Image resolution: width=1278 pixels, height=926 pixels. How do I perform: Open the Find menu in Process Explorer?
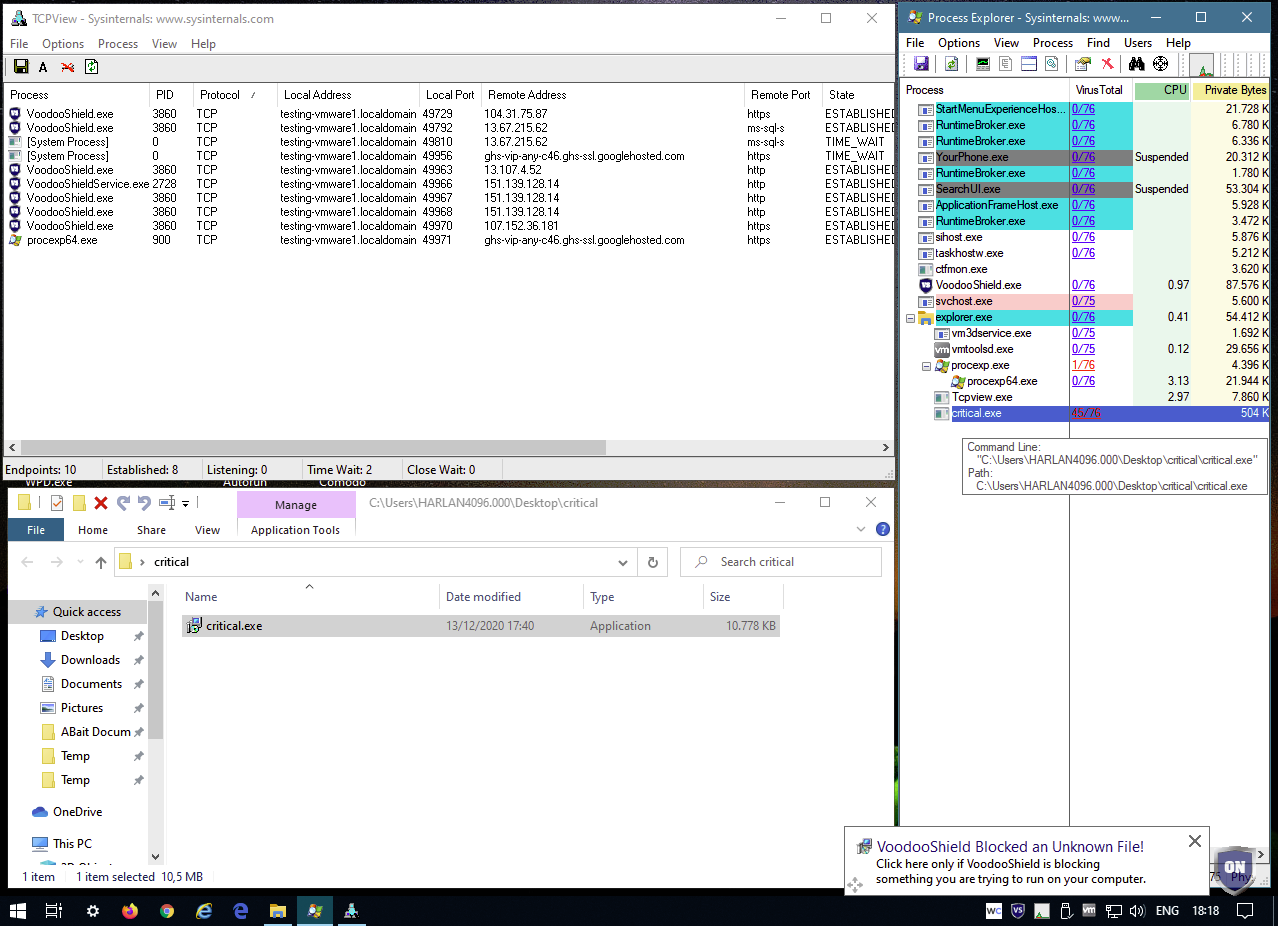coord(1098,43)
